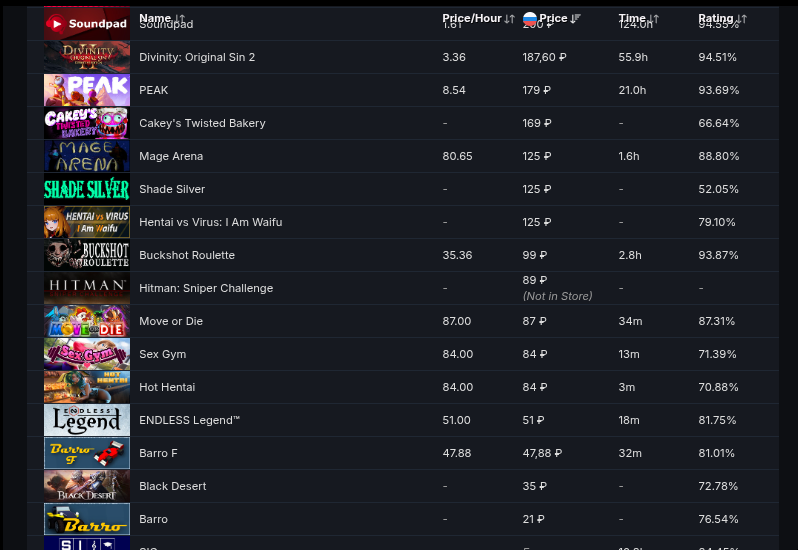The width and height of the screenshot is (798, 550).
Task: Sort by Price/Hour arrows icon
Action: click(509, 19)
